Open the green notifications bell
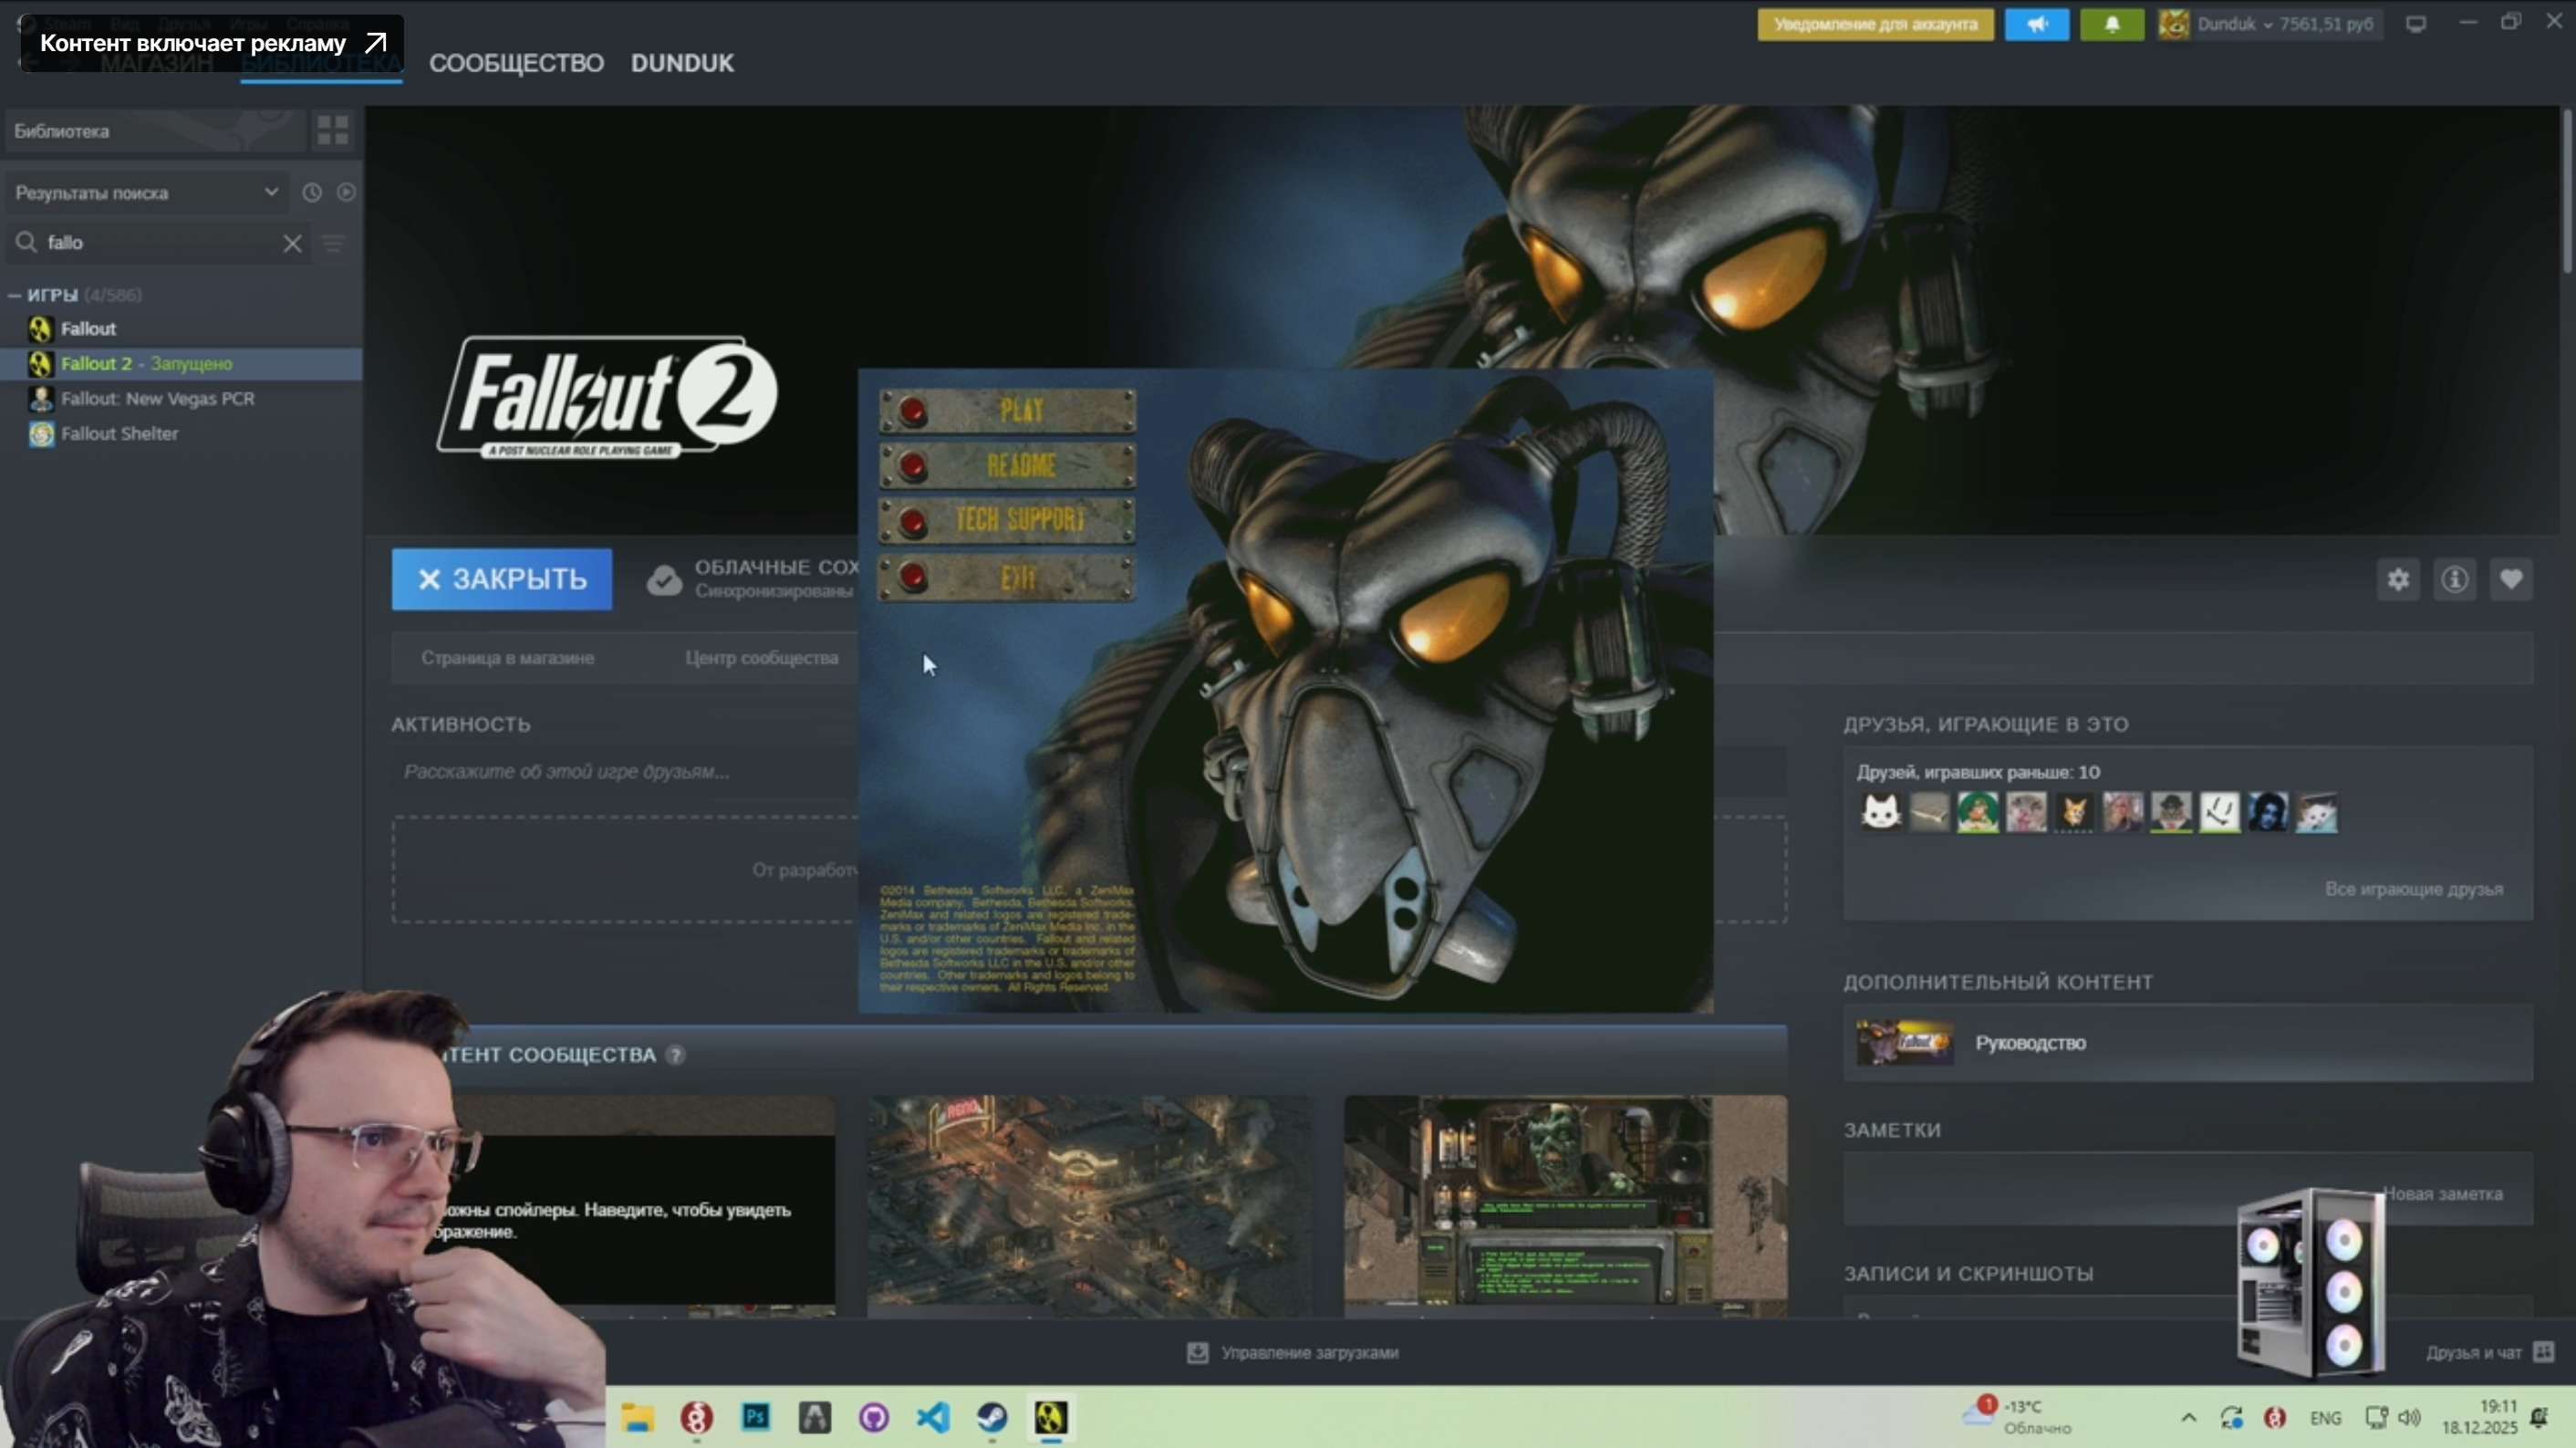Screen dimensions: 2576x1448 [2111, 24]
